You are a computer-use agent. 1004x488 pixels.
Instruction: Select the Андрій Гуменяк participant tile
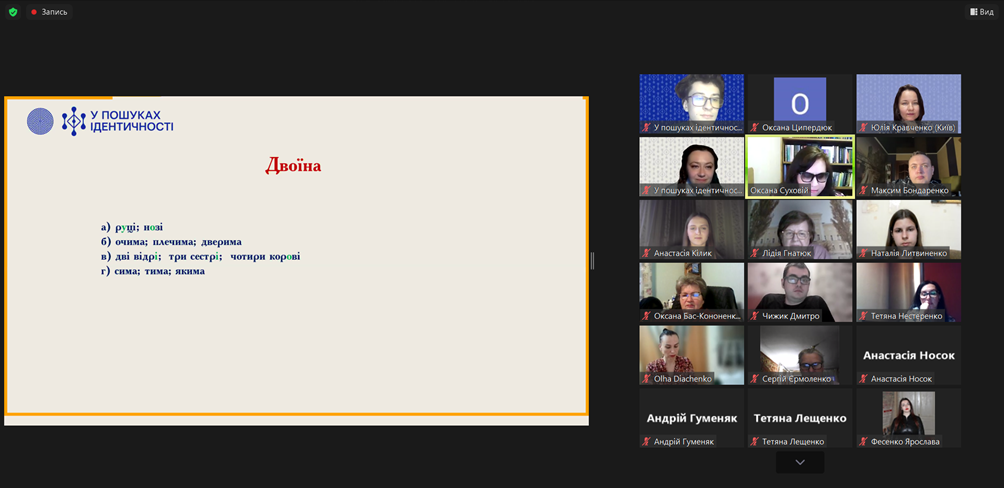(692, 417)
